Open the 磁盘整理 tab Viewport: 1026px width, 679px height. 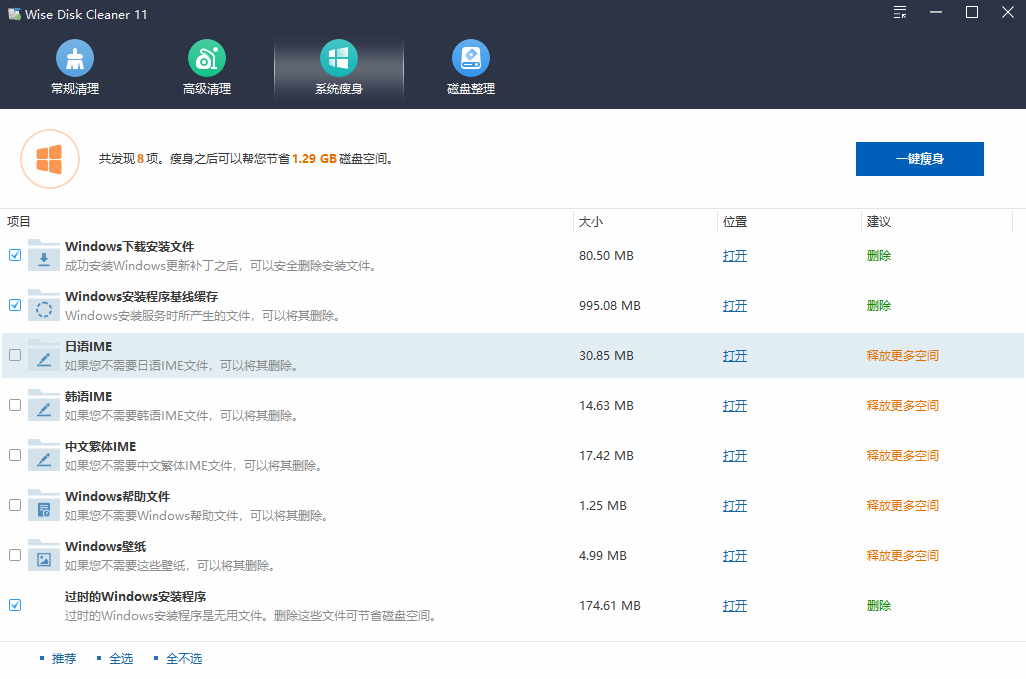click(x=470, y=68)
